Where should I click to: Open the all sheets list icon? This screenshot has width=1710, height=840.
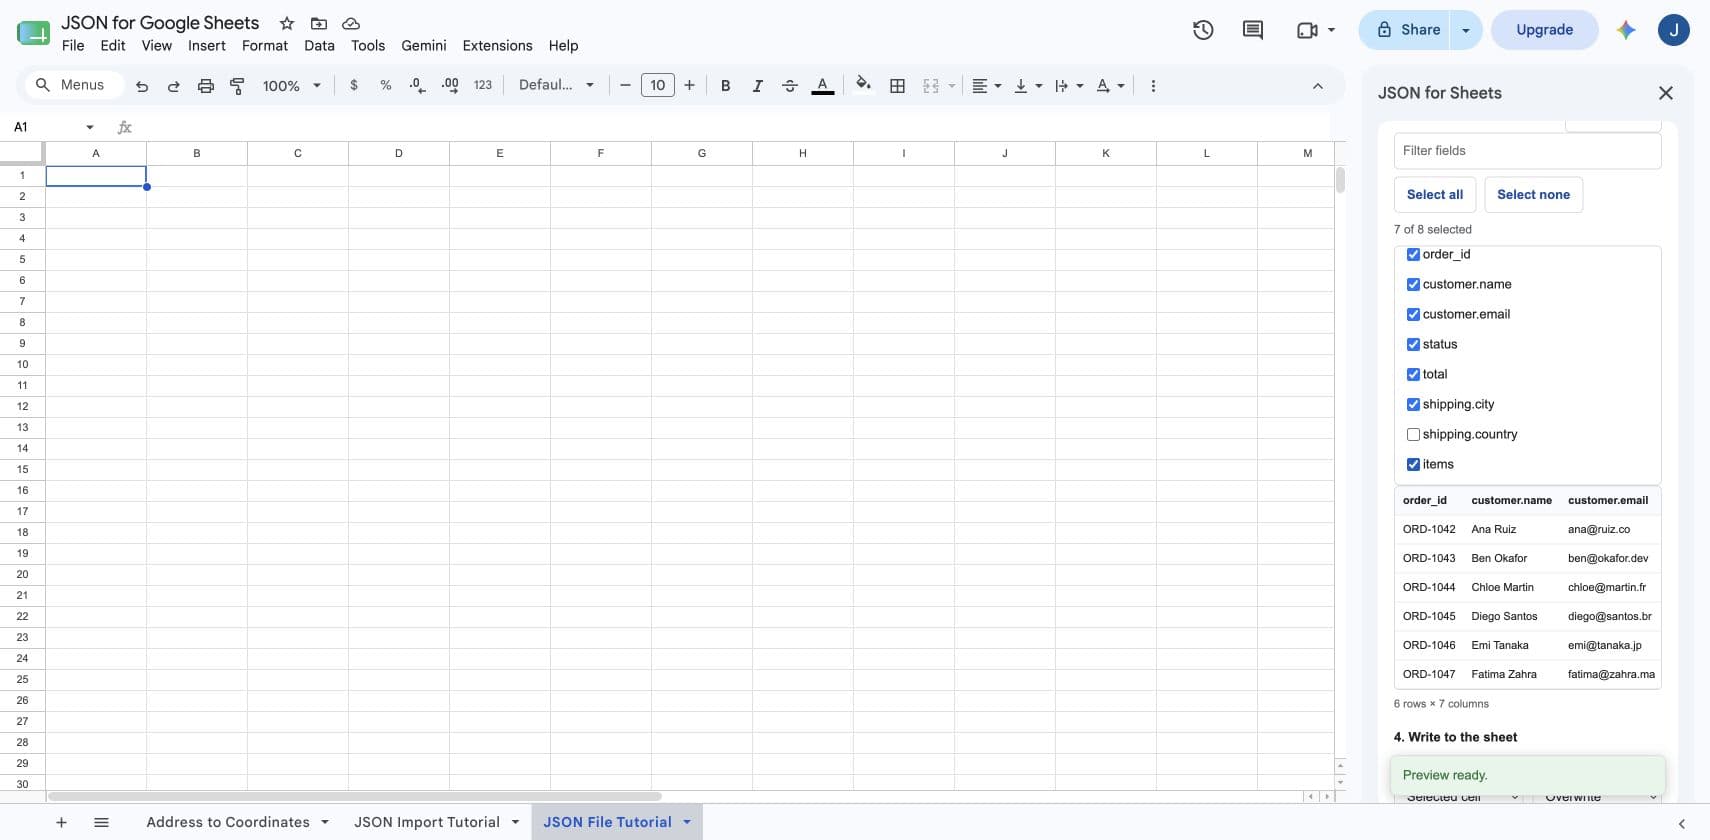coord(101,822)
